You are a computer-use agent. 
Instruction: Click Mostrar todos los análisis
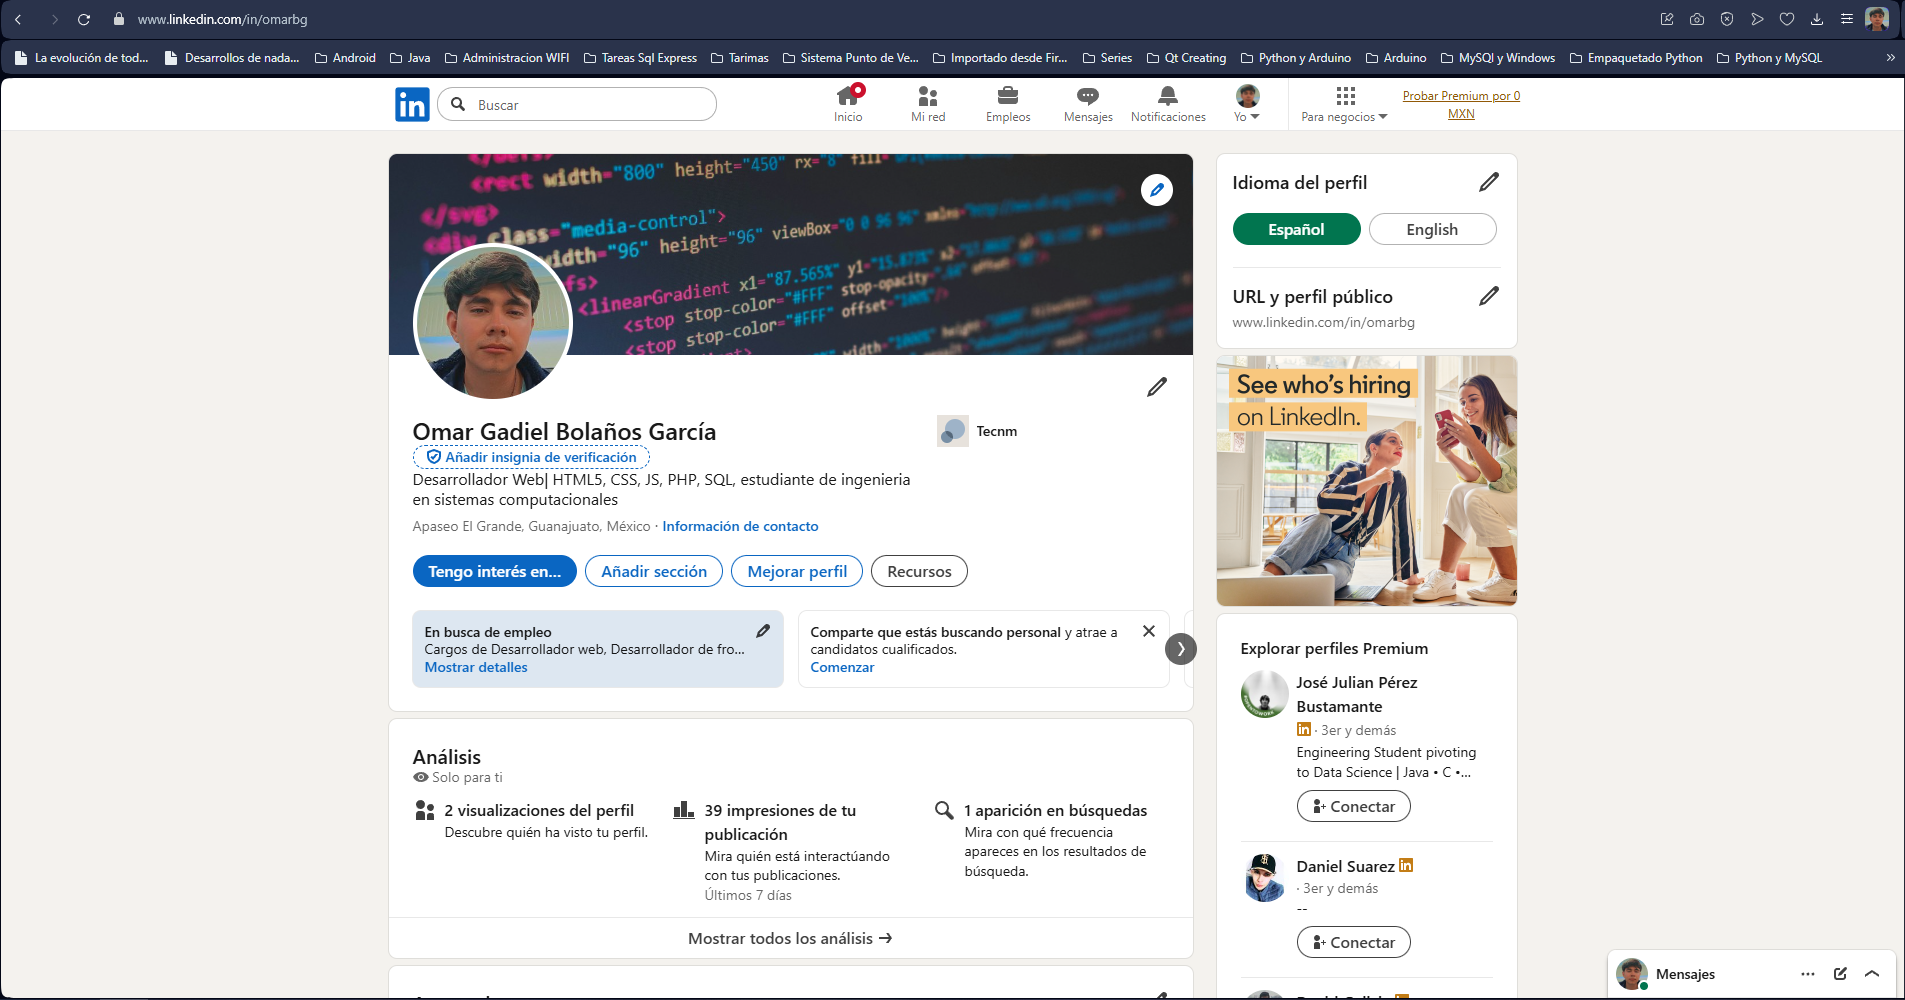pyautogui.click(x=790, y=938)
